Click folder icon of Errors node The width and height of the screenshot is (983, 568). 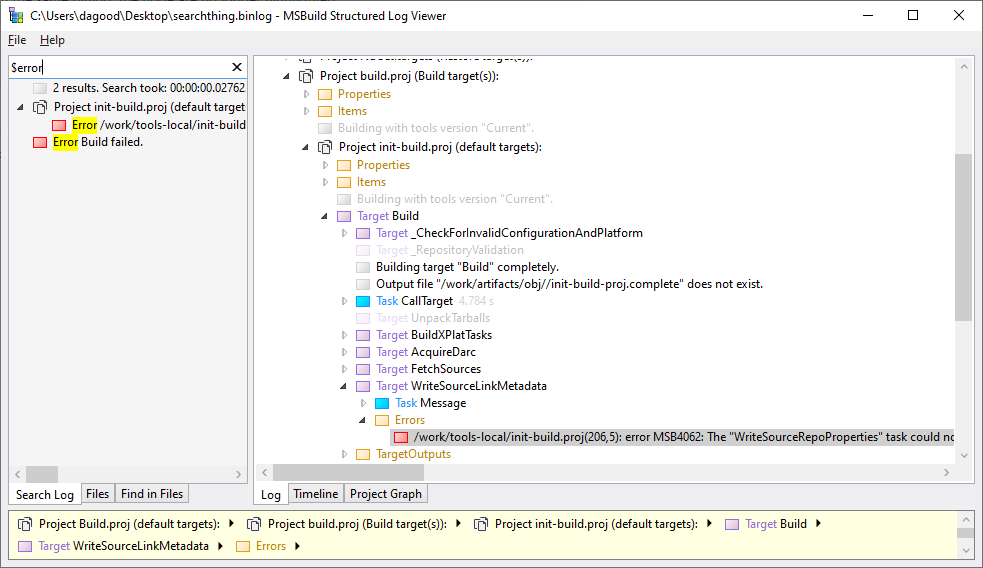click(382, 420)
